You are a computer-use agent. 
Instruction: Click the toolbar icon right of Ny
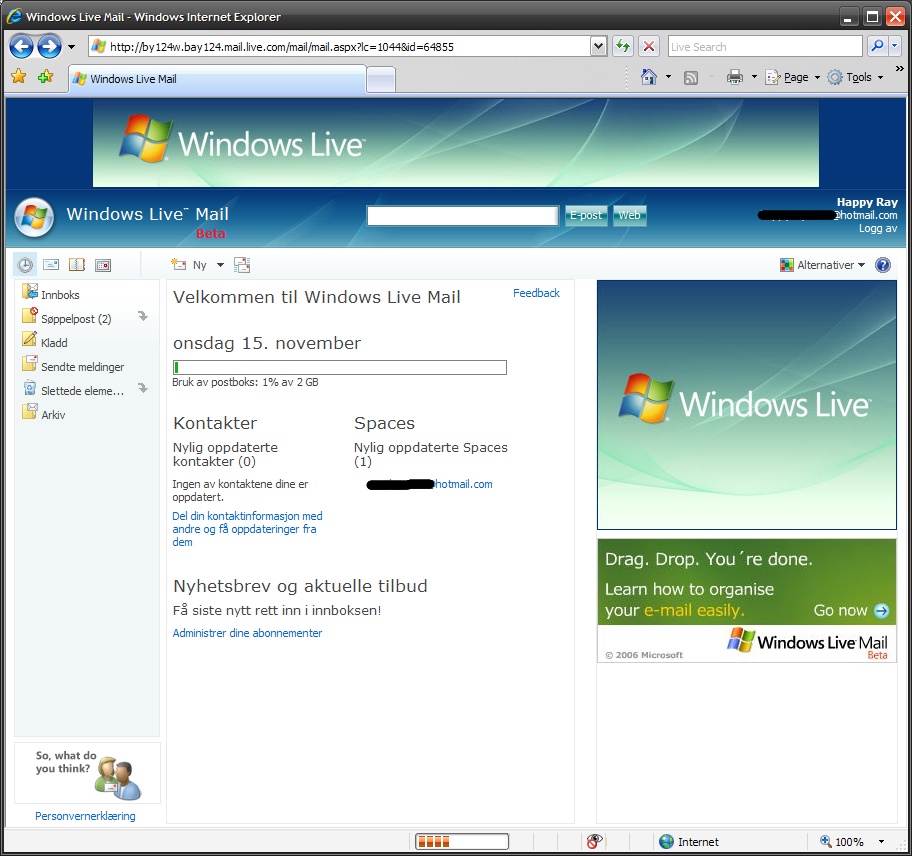coord(242,265)
